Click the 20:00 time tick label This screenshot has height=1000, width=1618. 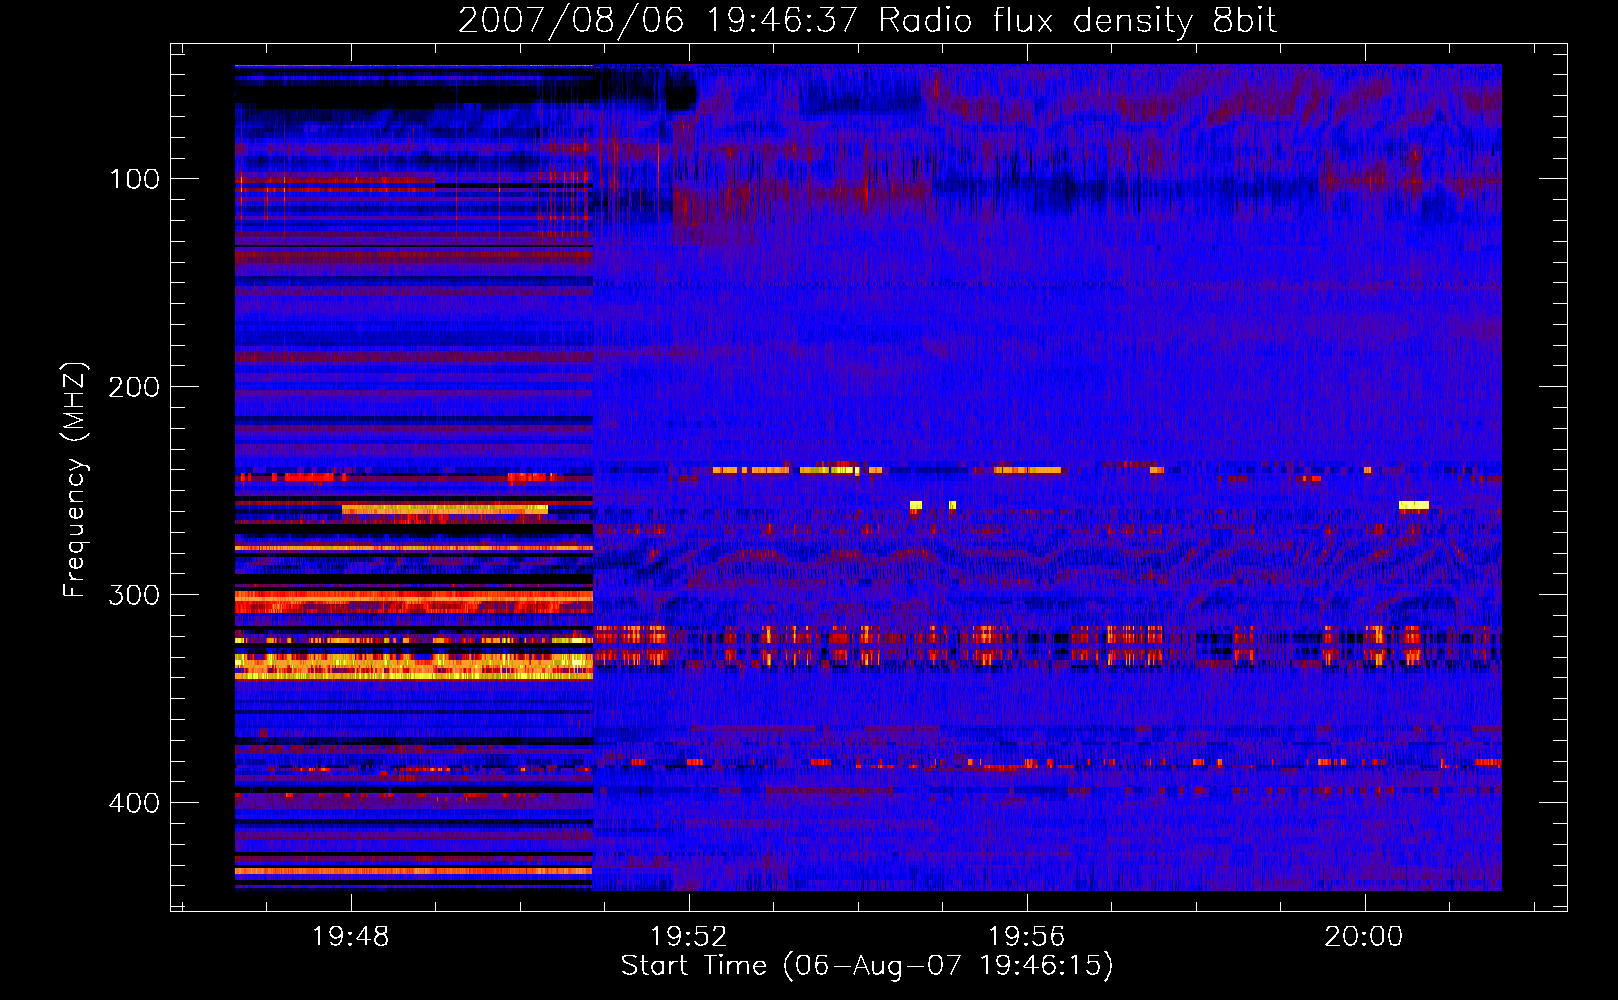(1364, 937)
